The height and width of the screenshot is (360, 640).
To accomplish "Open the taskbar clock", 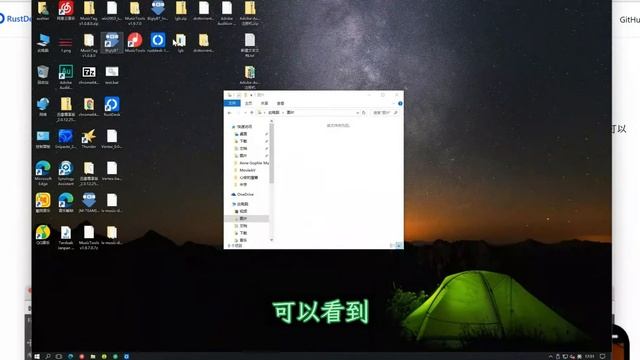I will click(x=590, y=356).
